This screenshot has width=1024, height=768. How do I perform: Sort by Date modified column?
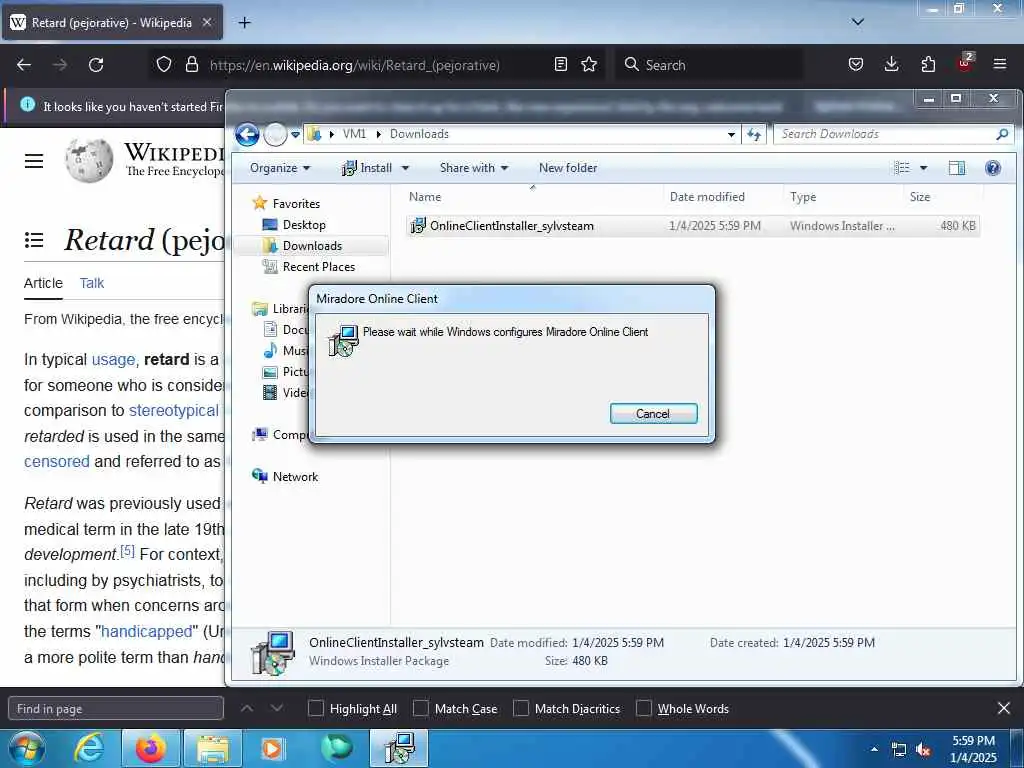point(724,197)
